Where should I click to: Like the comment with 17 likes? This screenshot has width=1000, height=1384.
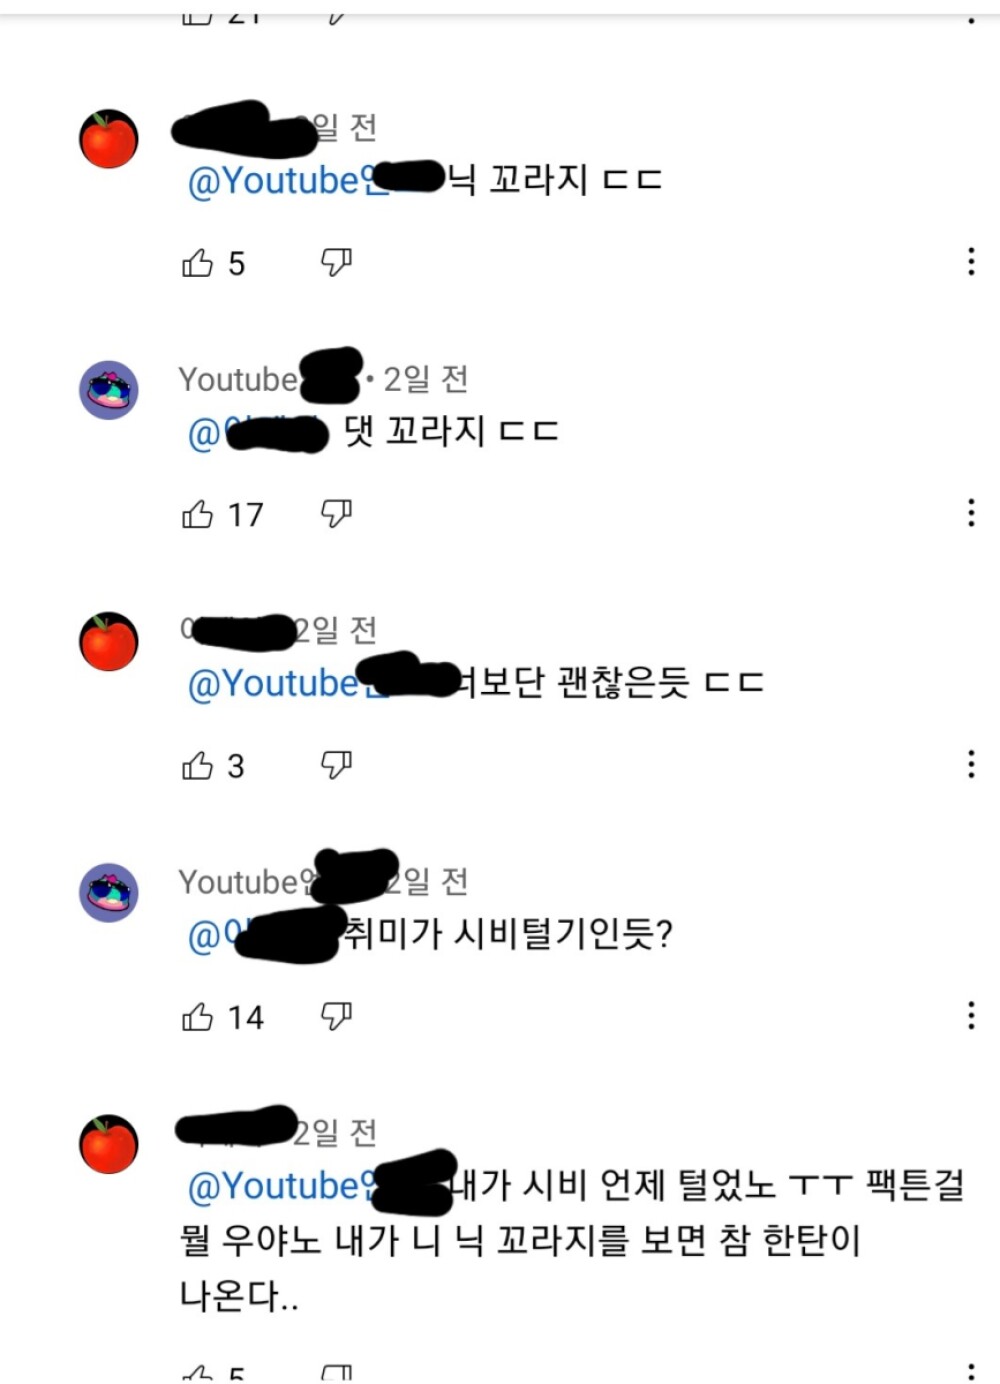coord(198,514)
